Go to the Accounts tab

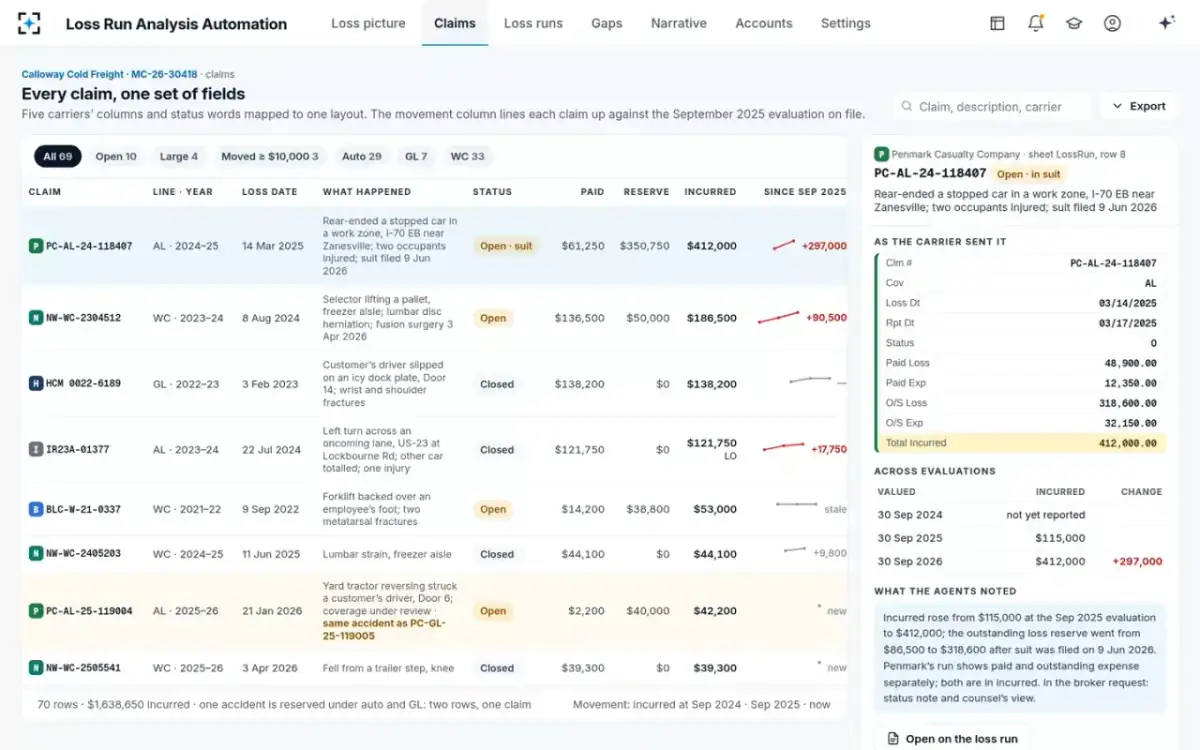[764, 23]
